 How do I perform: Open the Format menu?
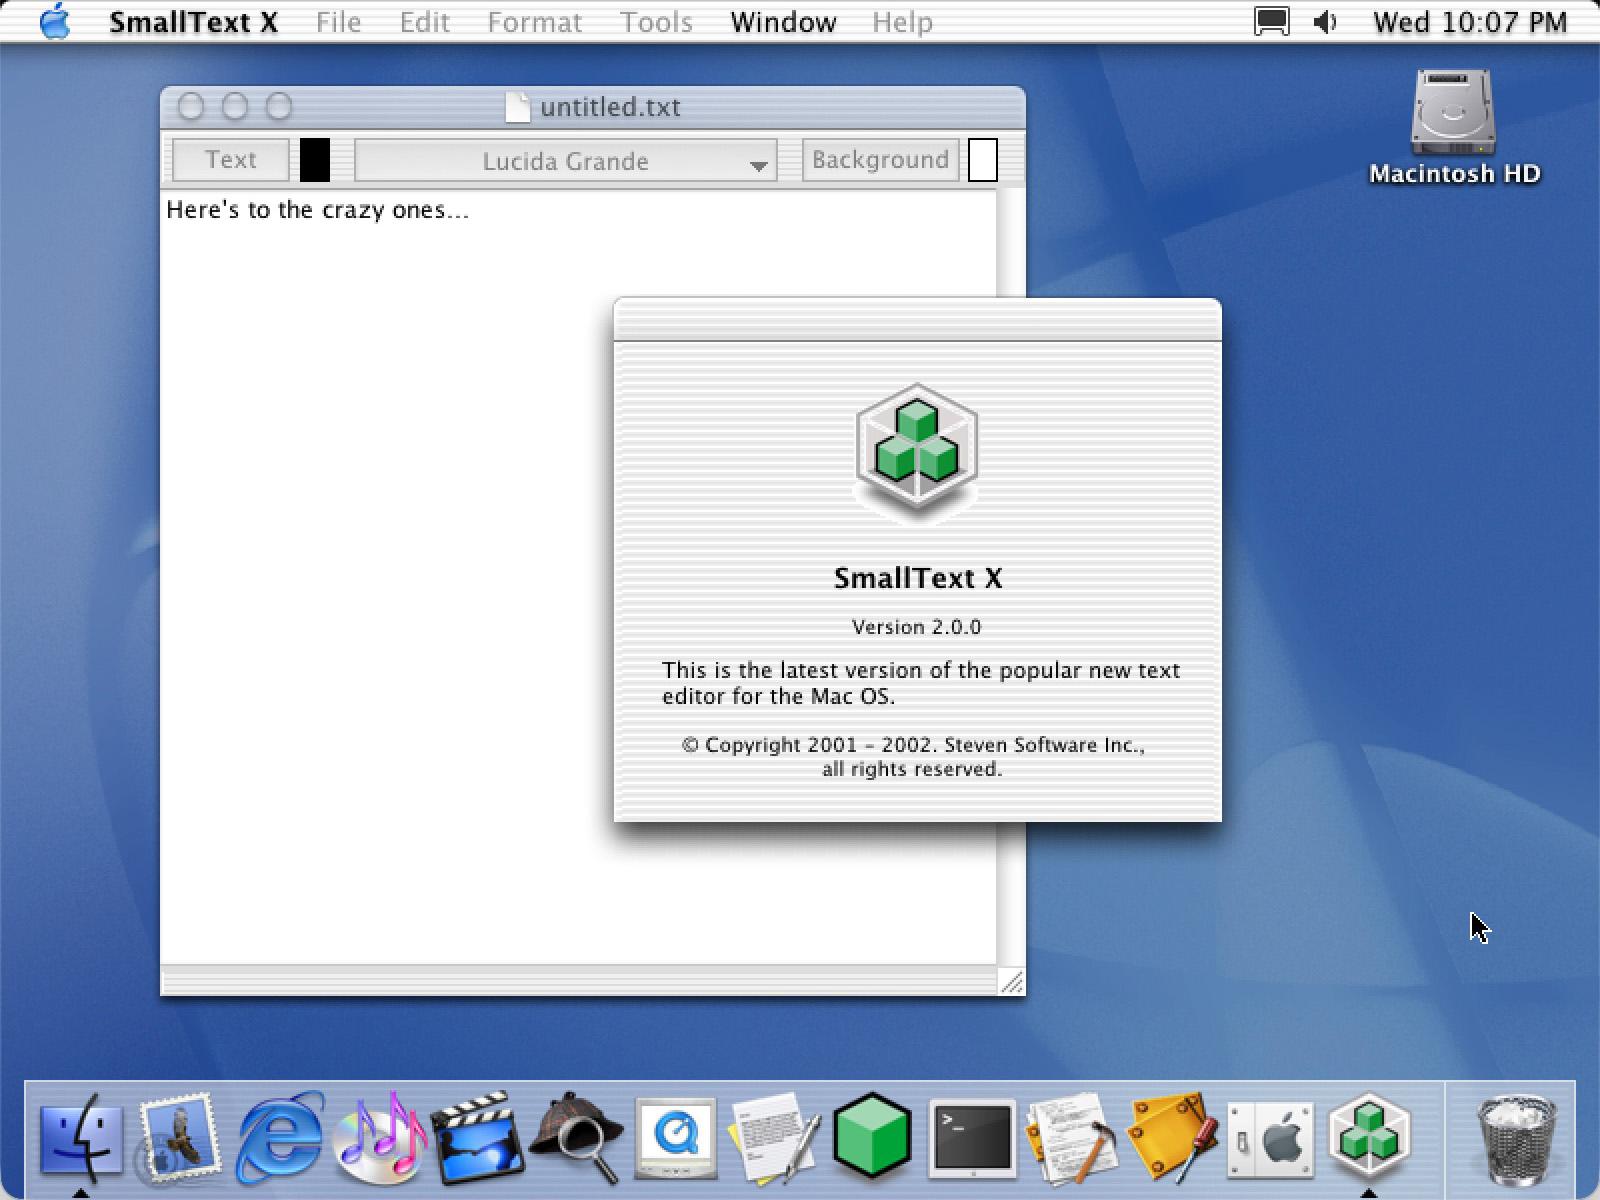(534, 22)
